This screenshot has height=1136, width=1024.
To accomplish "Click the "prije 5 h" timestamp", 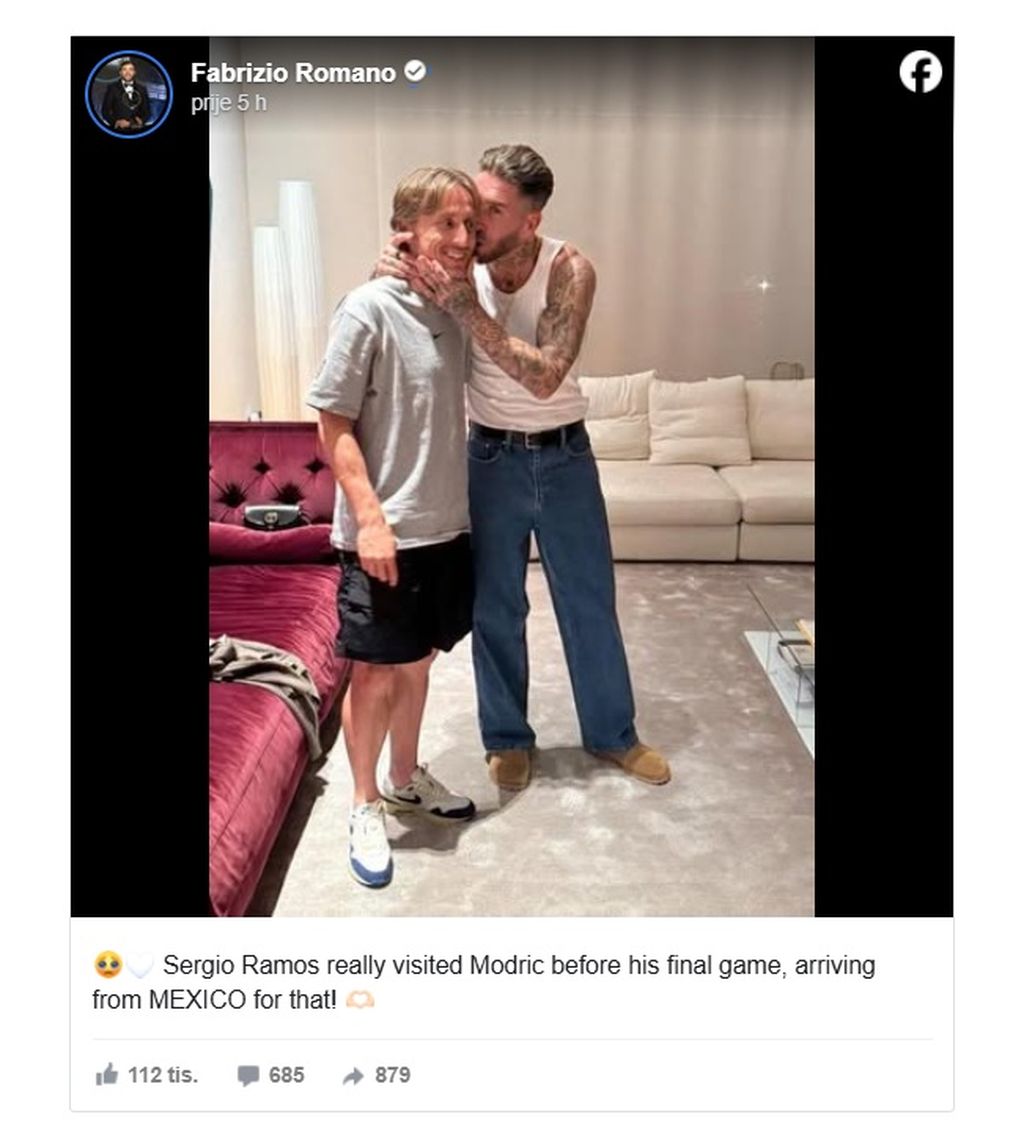I will 229,103.
